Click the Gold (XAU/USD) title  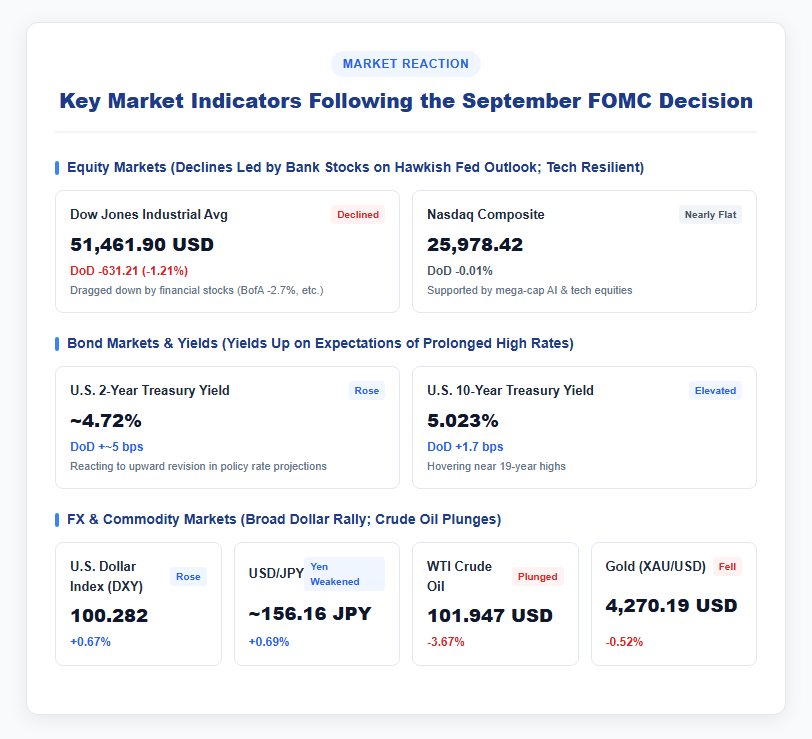[656, 567]
